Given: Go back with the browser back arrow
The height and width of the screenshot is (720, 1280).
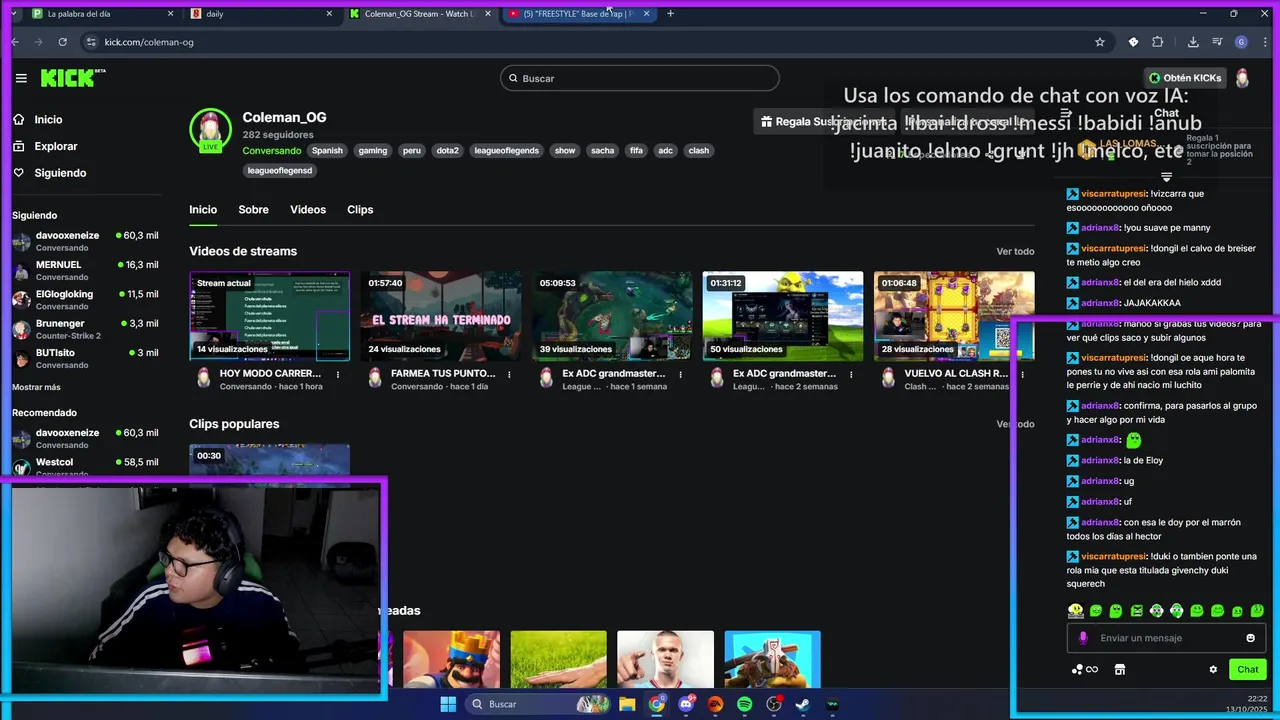Looking at the screenshot, I should (x=15, y=42).
